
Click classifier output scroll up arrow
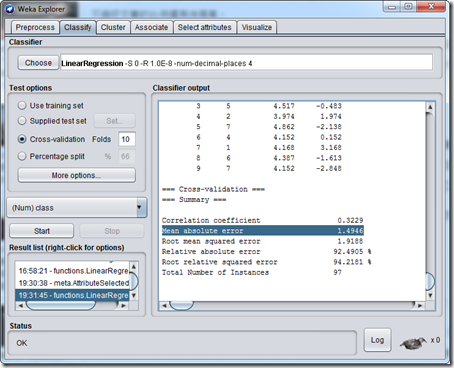(x=430, y=107)
